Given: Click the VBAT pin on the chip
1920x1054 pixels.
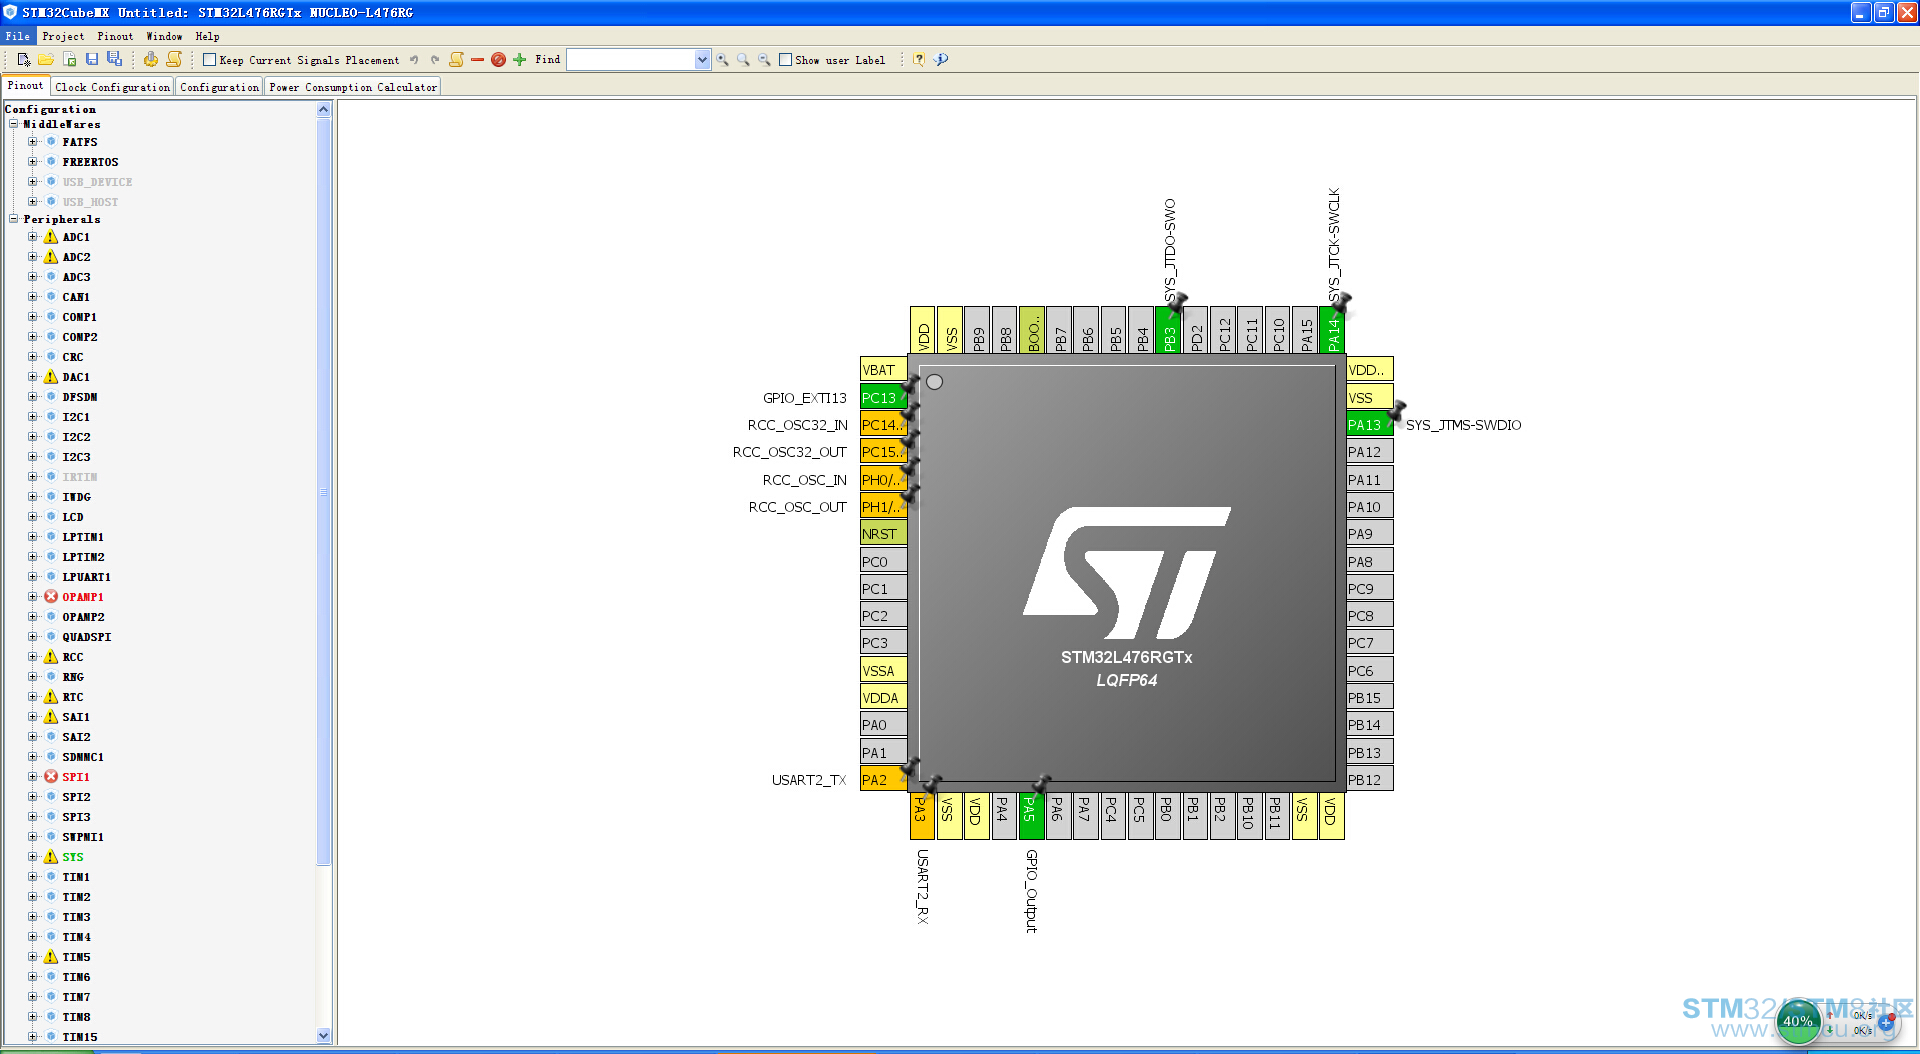Looking at the screenshot, I should (x=883, y=370).
